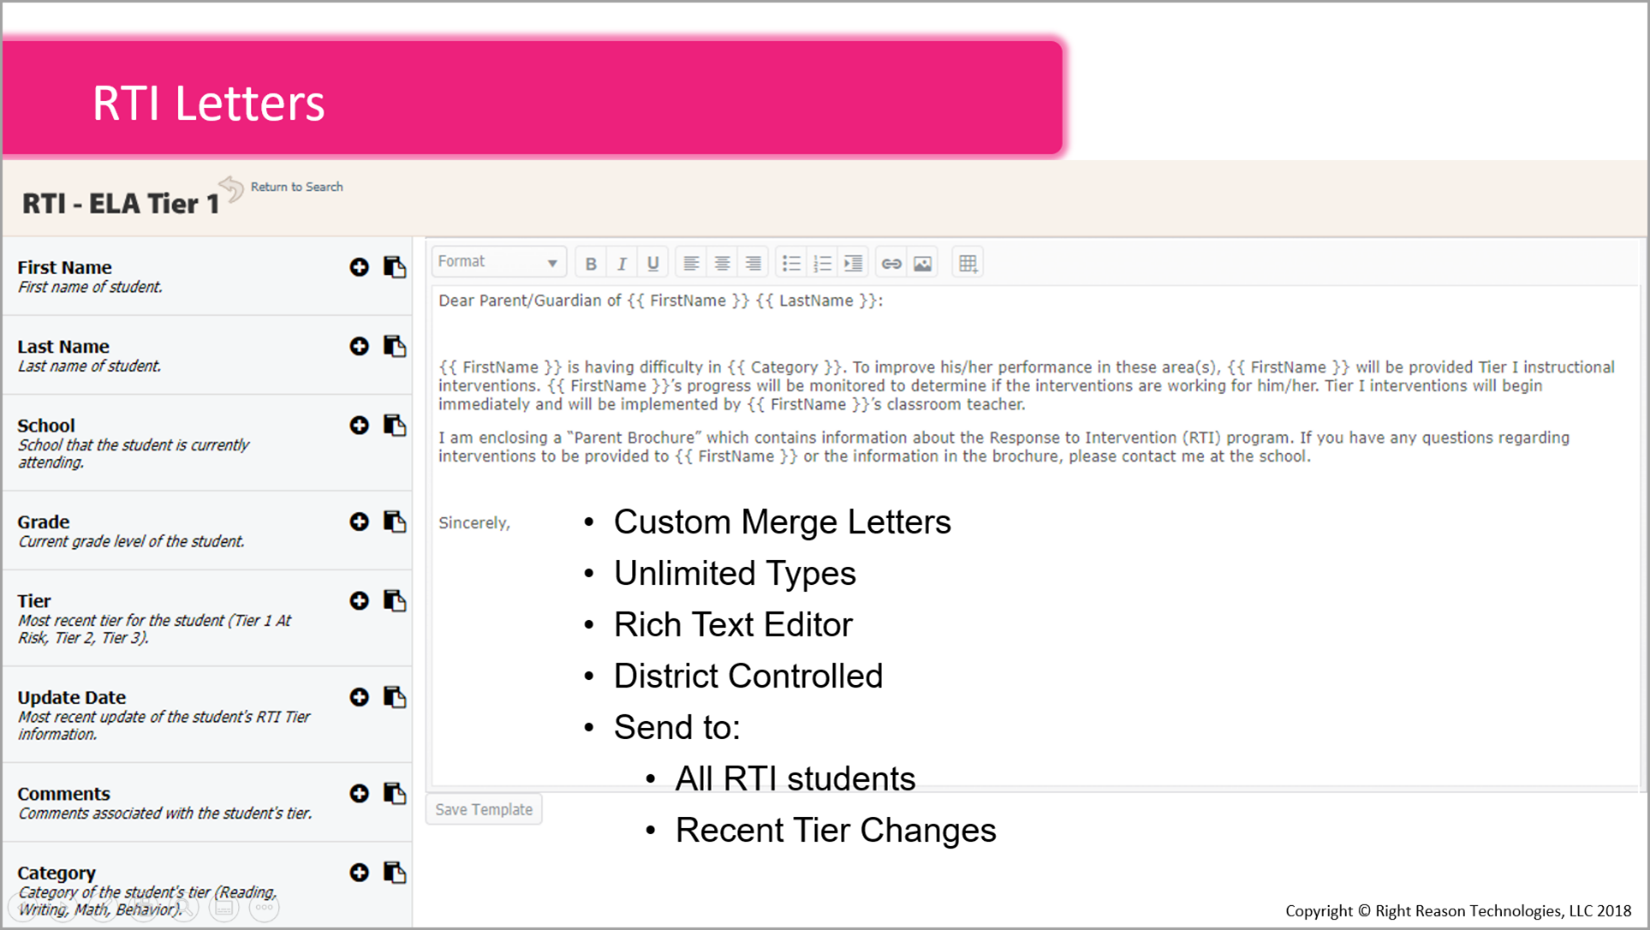Underline the selected text
1650x930 pixels.
click(652, 261)
